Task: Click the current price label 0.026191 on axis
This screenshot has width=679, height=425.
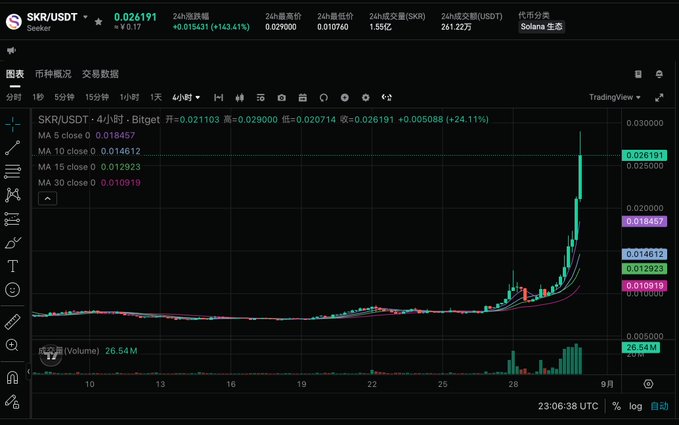Action: click(x=644, y=155)
